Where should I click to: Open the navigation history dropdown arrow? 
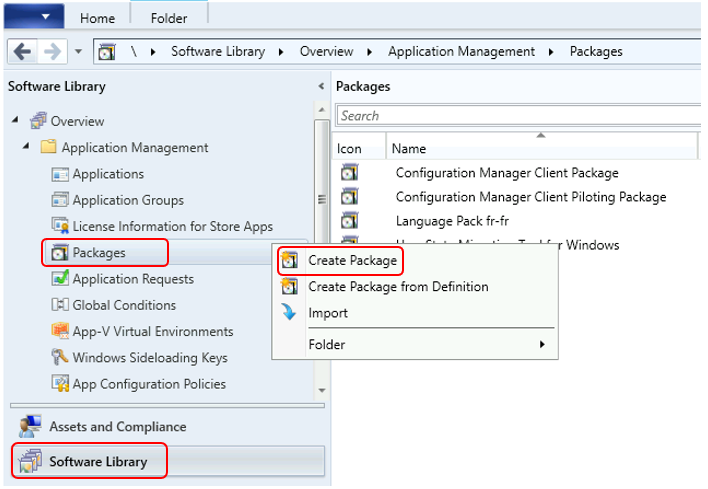click(x=78, y=51)
